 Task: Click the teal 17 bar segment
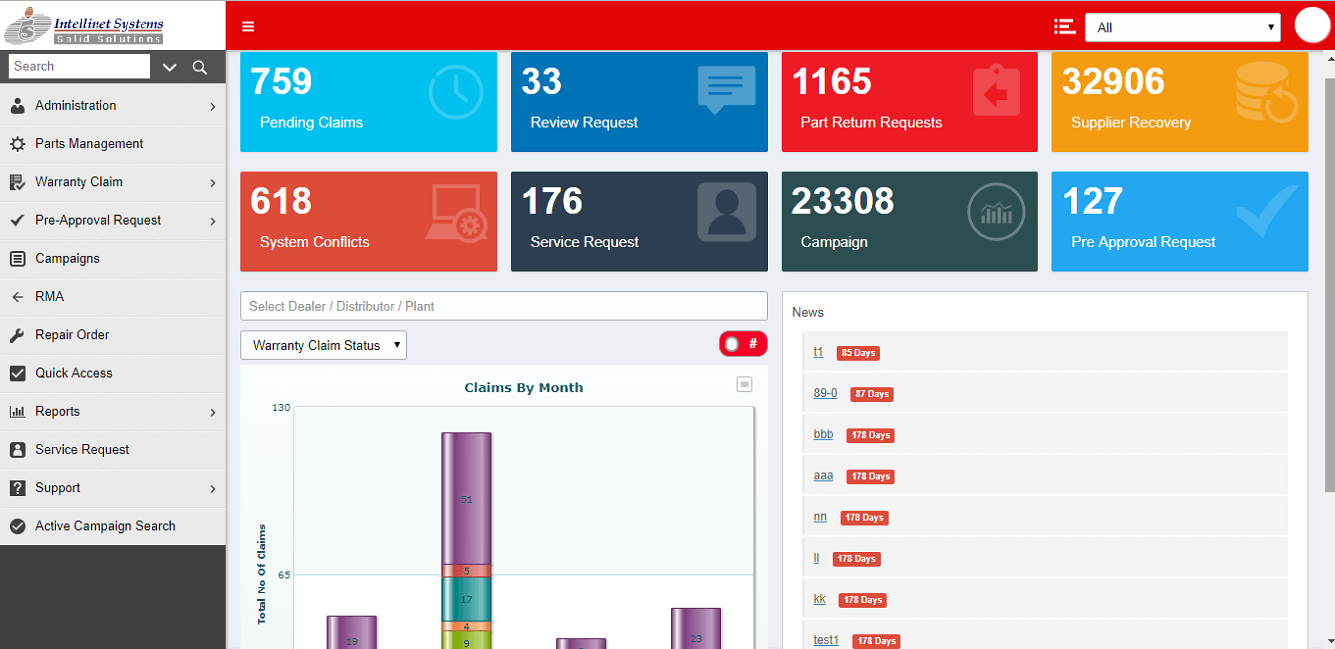466,600
